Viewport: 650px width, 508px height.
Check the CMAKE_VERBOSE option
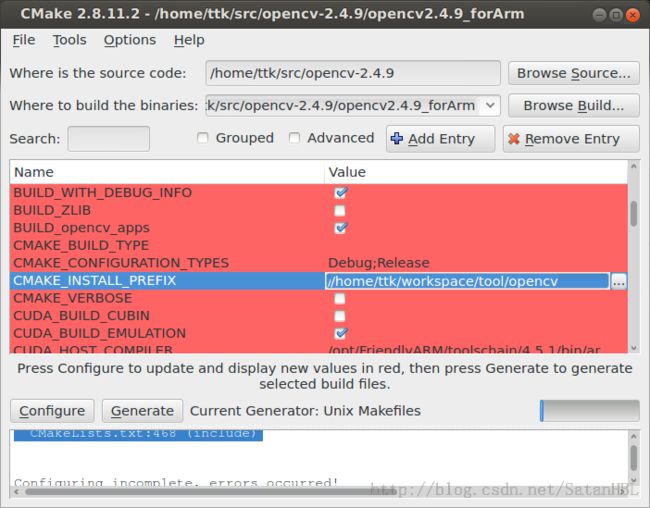340,299
